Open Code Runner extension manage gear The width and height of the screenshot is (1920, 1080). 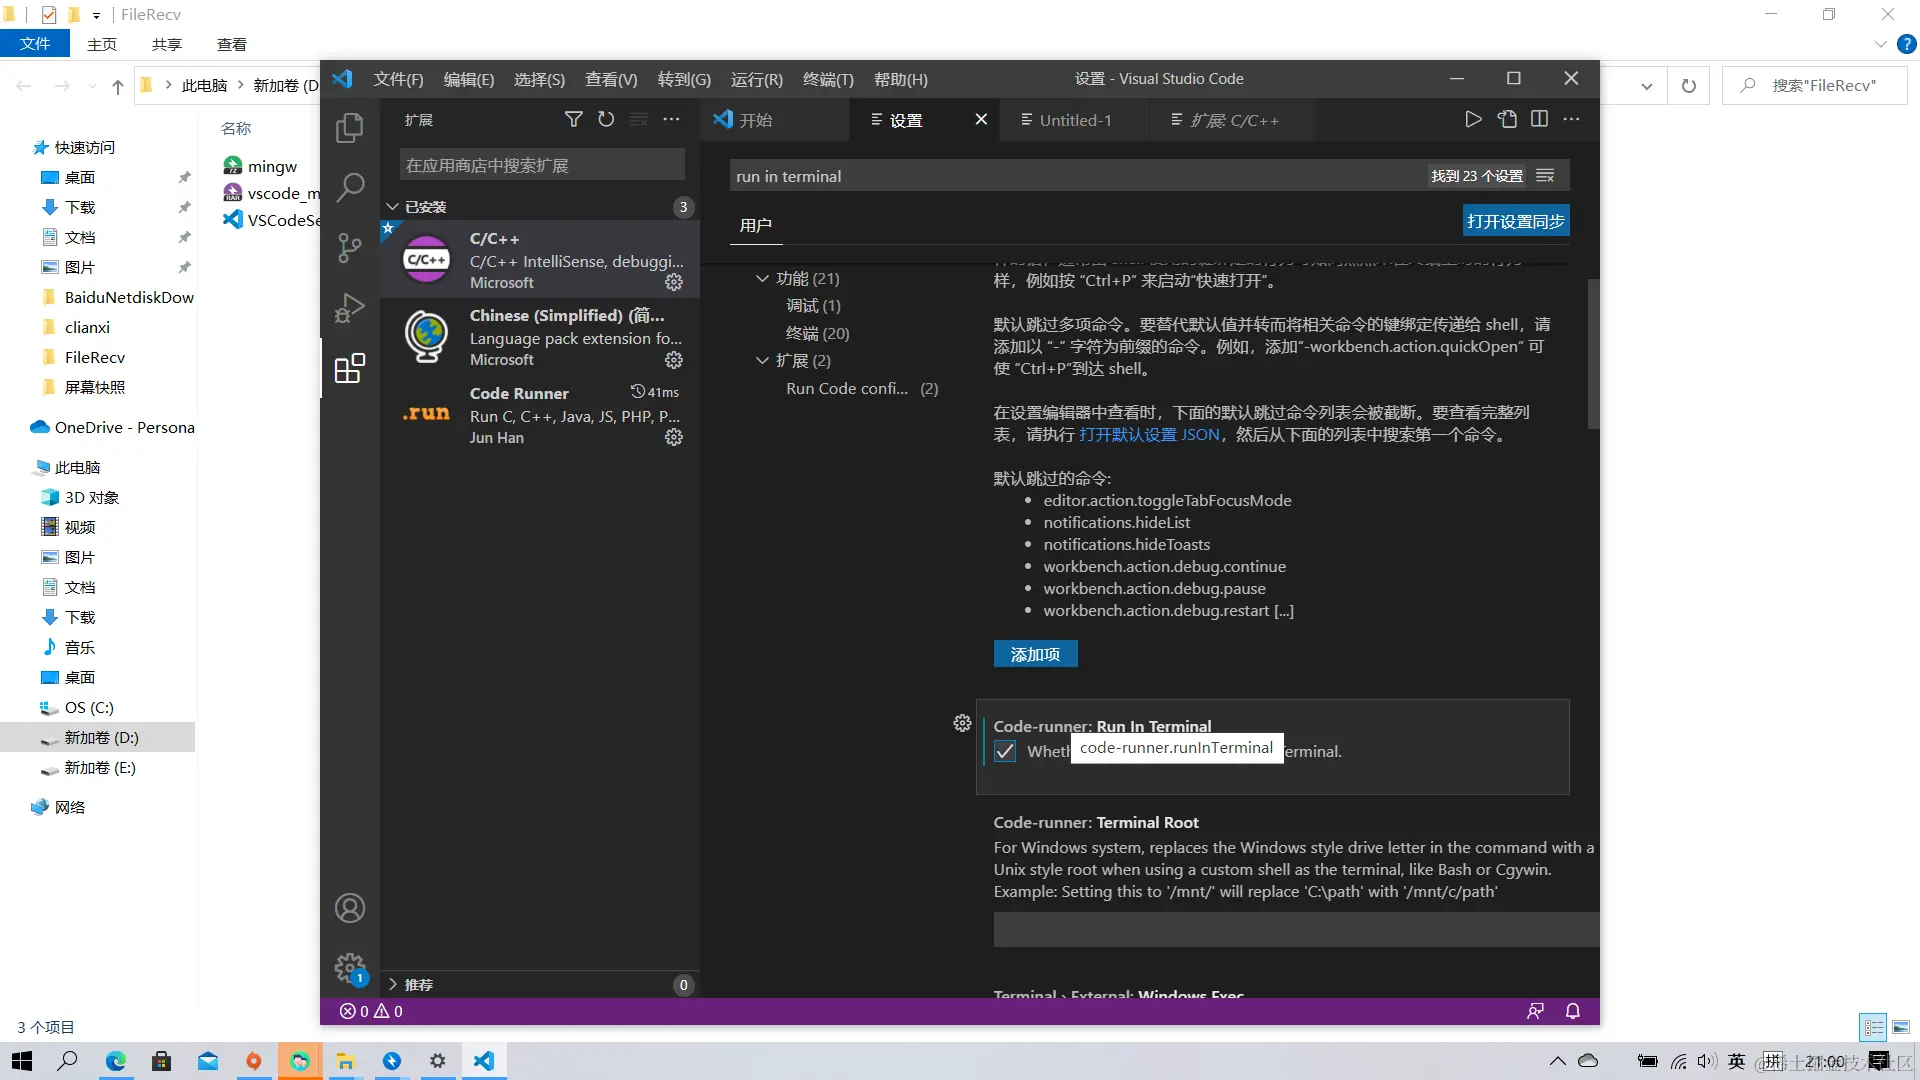point(674,437)
